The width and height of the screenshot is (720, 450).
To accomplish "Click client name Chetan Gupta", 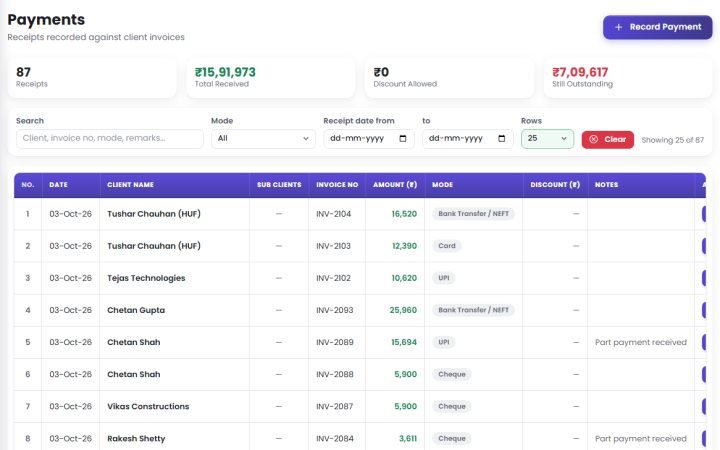I will (x=136, y=310).
